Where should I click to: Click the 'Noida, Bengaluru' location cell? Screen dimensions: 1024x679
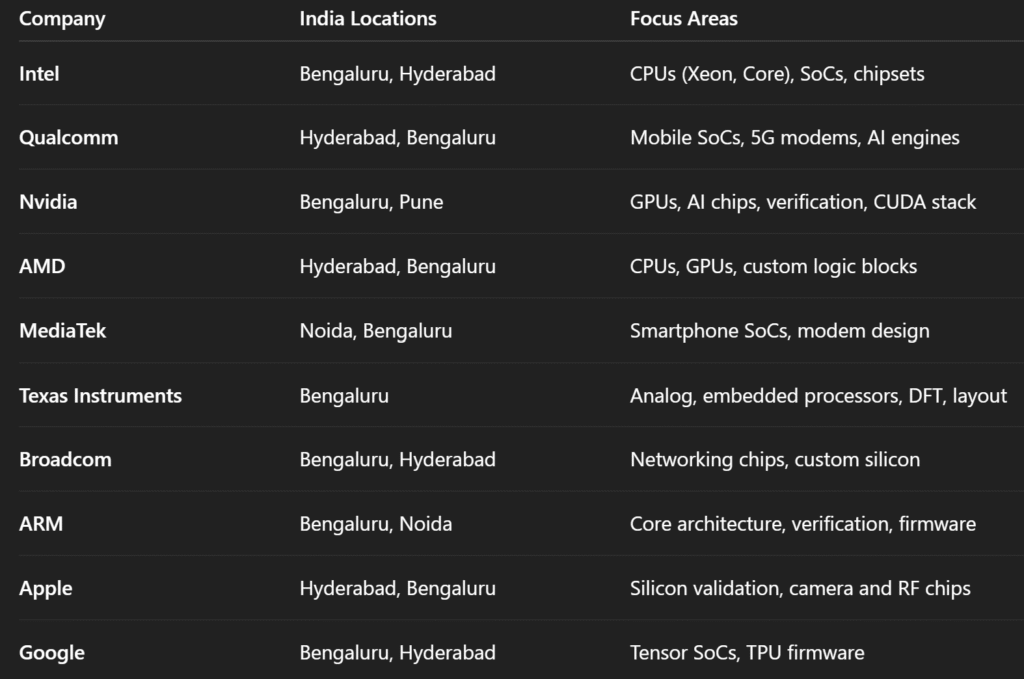pos(376,331)
